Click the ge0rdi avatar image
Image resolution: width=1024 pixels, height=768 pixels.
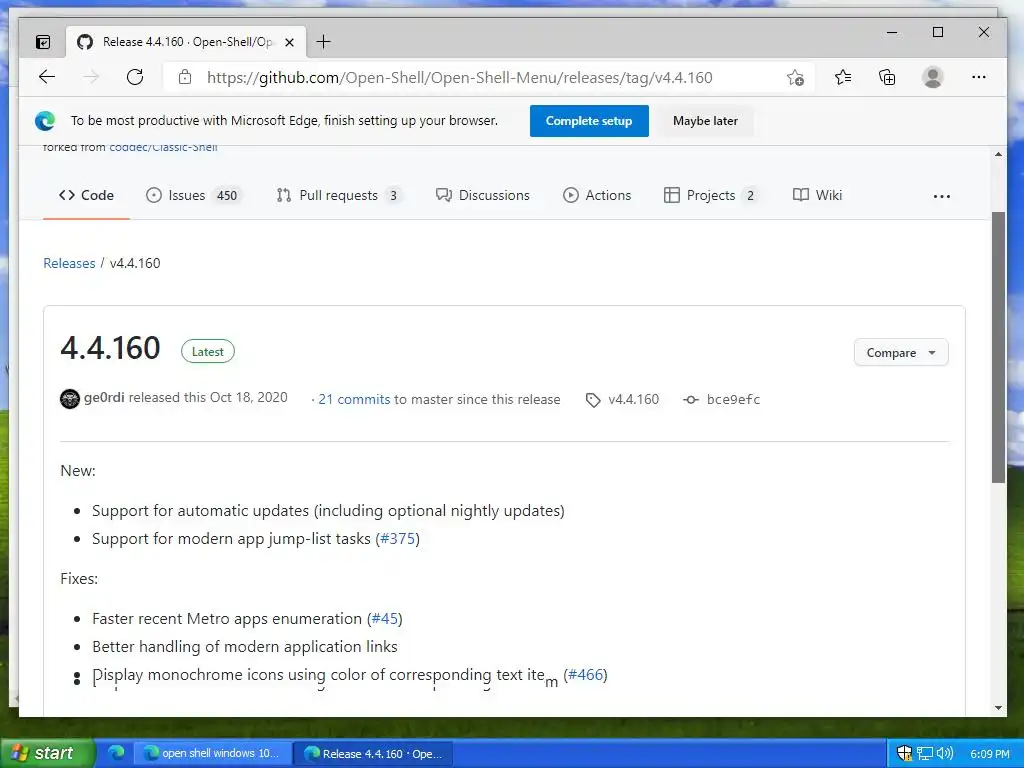70,399
